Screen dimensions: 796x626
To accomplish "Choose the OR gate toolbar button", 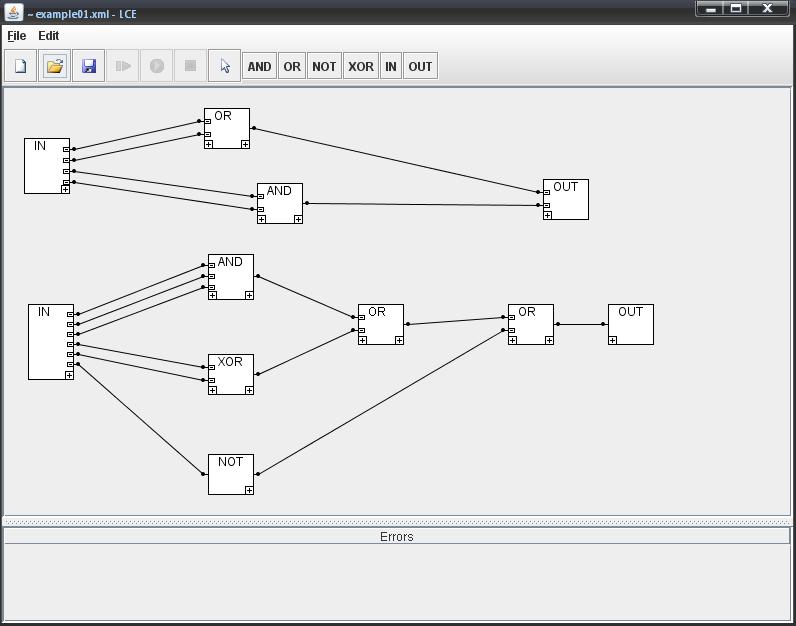I will click(292, 66).
